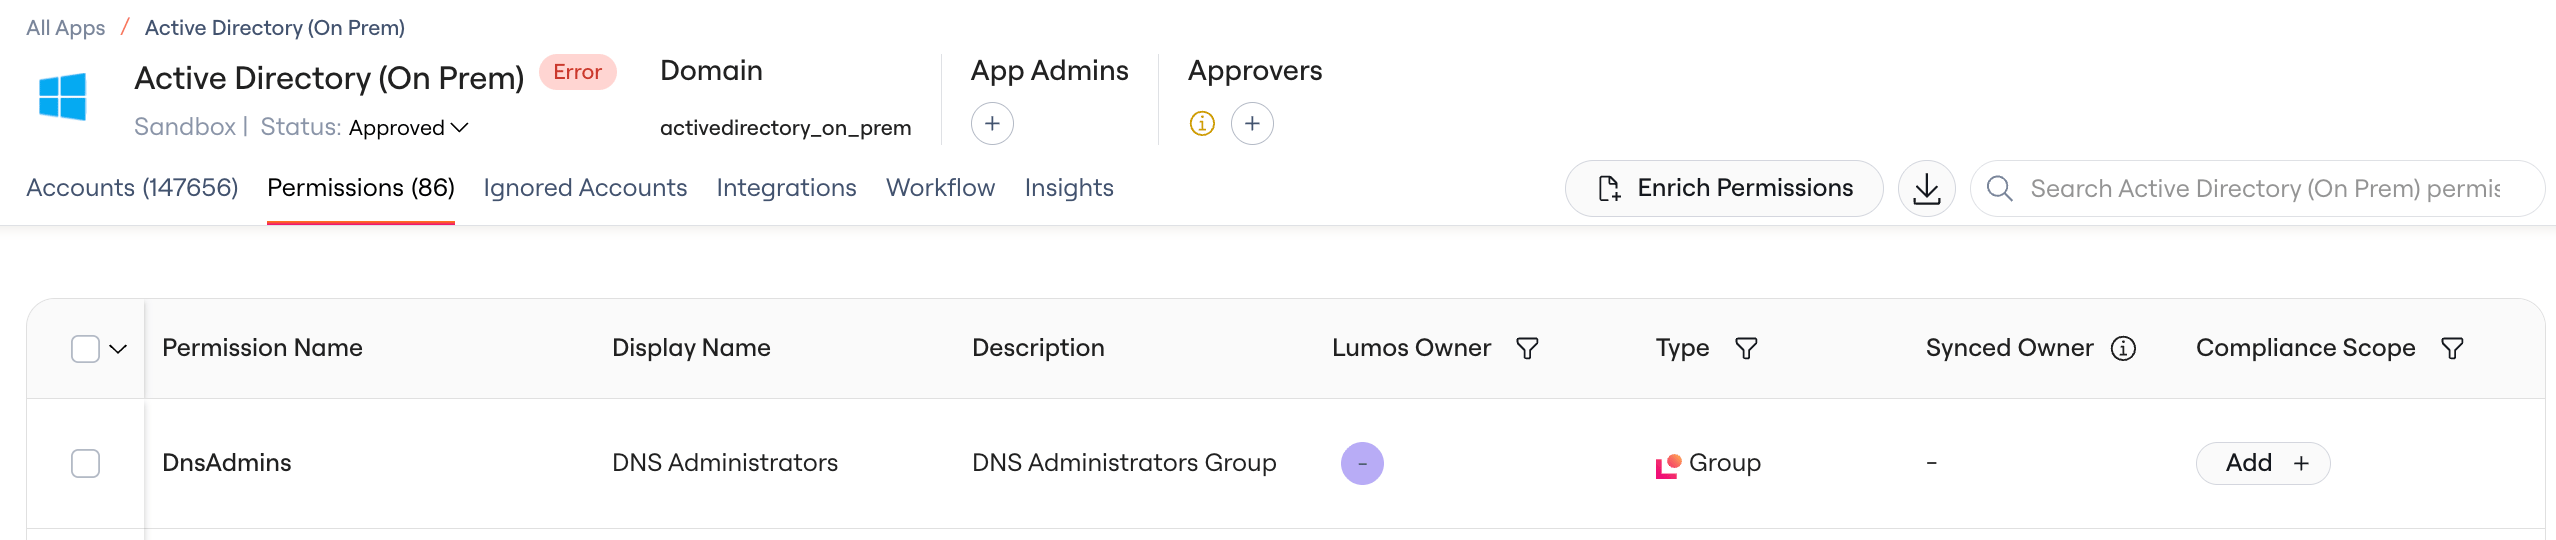
Task: Open the Compliance Scope filter
Action: click(2452, 348)
